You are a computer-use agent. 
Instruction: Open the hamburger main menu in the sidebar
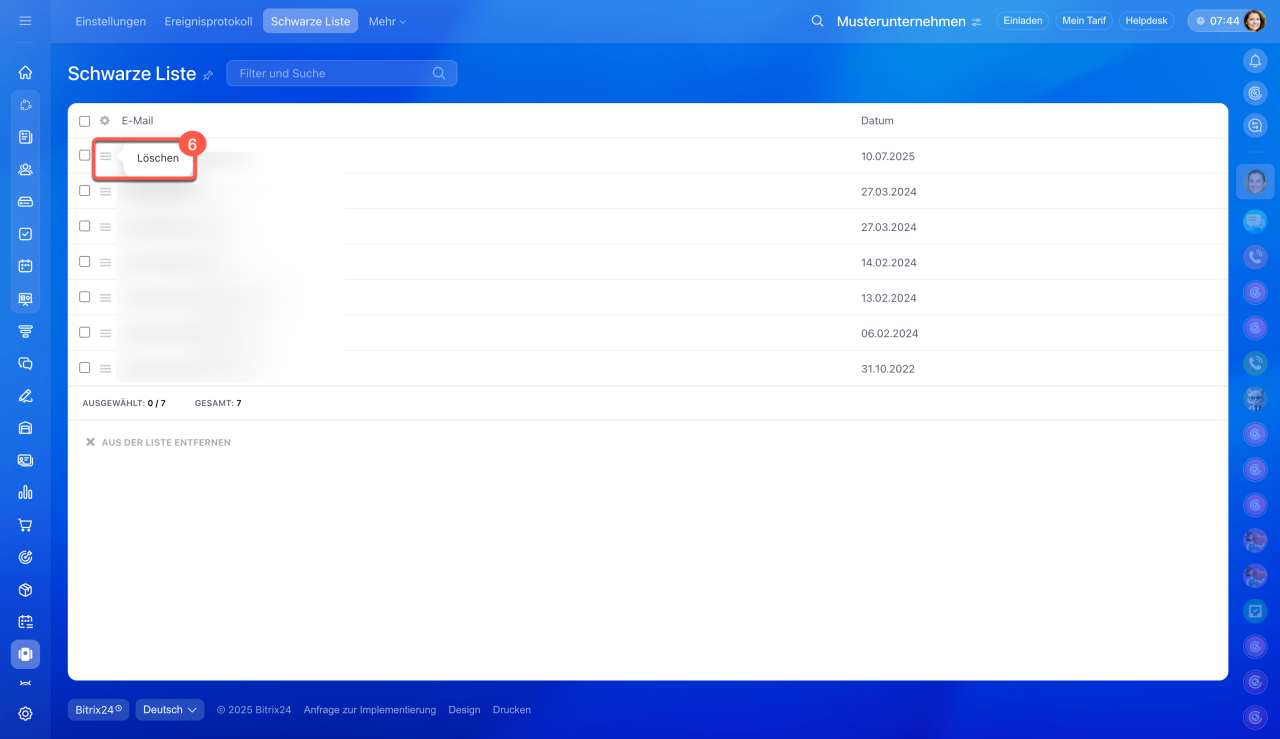(x=25, y=21)
